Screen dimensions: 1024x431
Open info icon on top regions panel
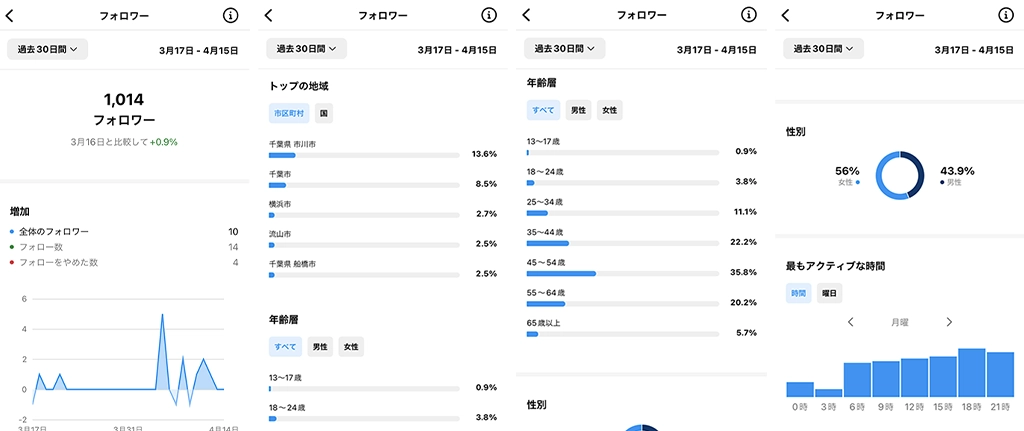click(489, 15)
